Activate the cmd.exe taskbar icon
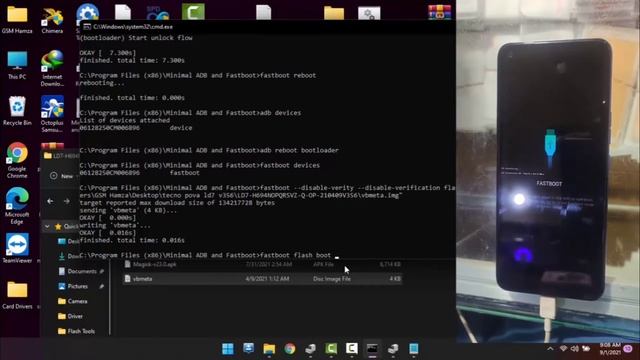Image resolution: width=640 pixels, height=360 pixels. 372,349
